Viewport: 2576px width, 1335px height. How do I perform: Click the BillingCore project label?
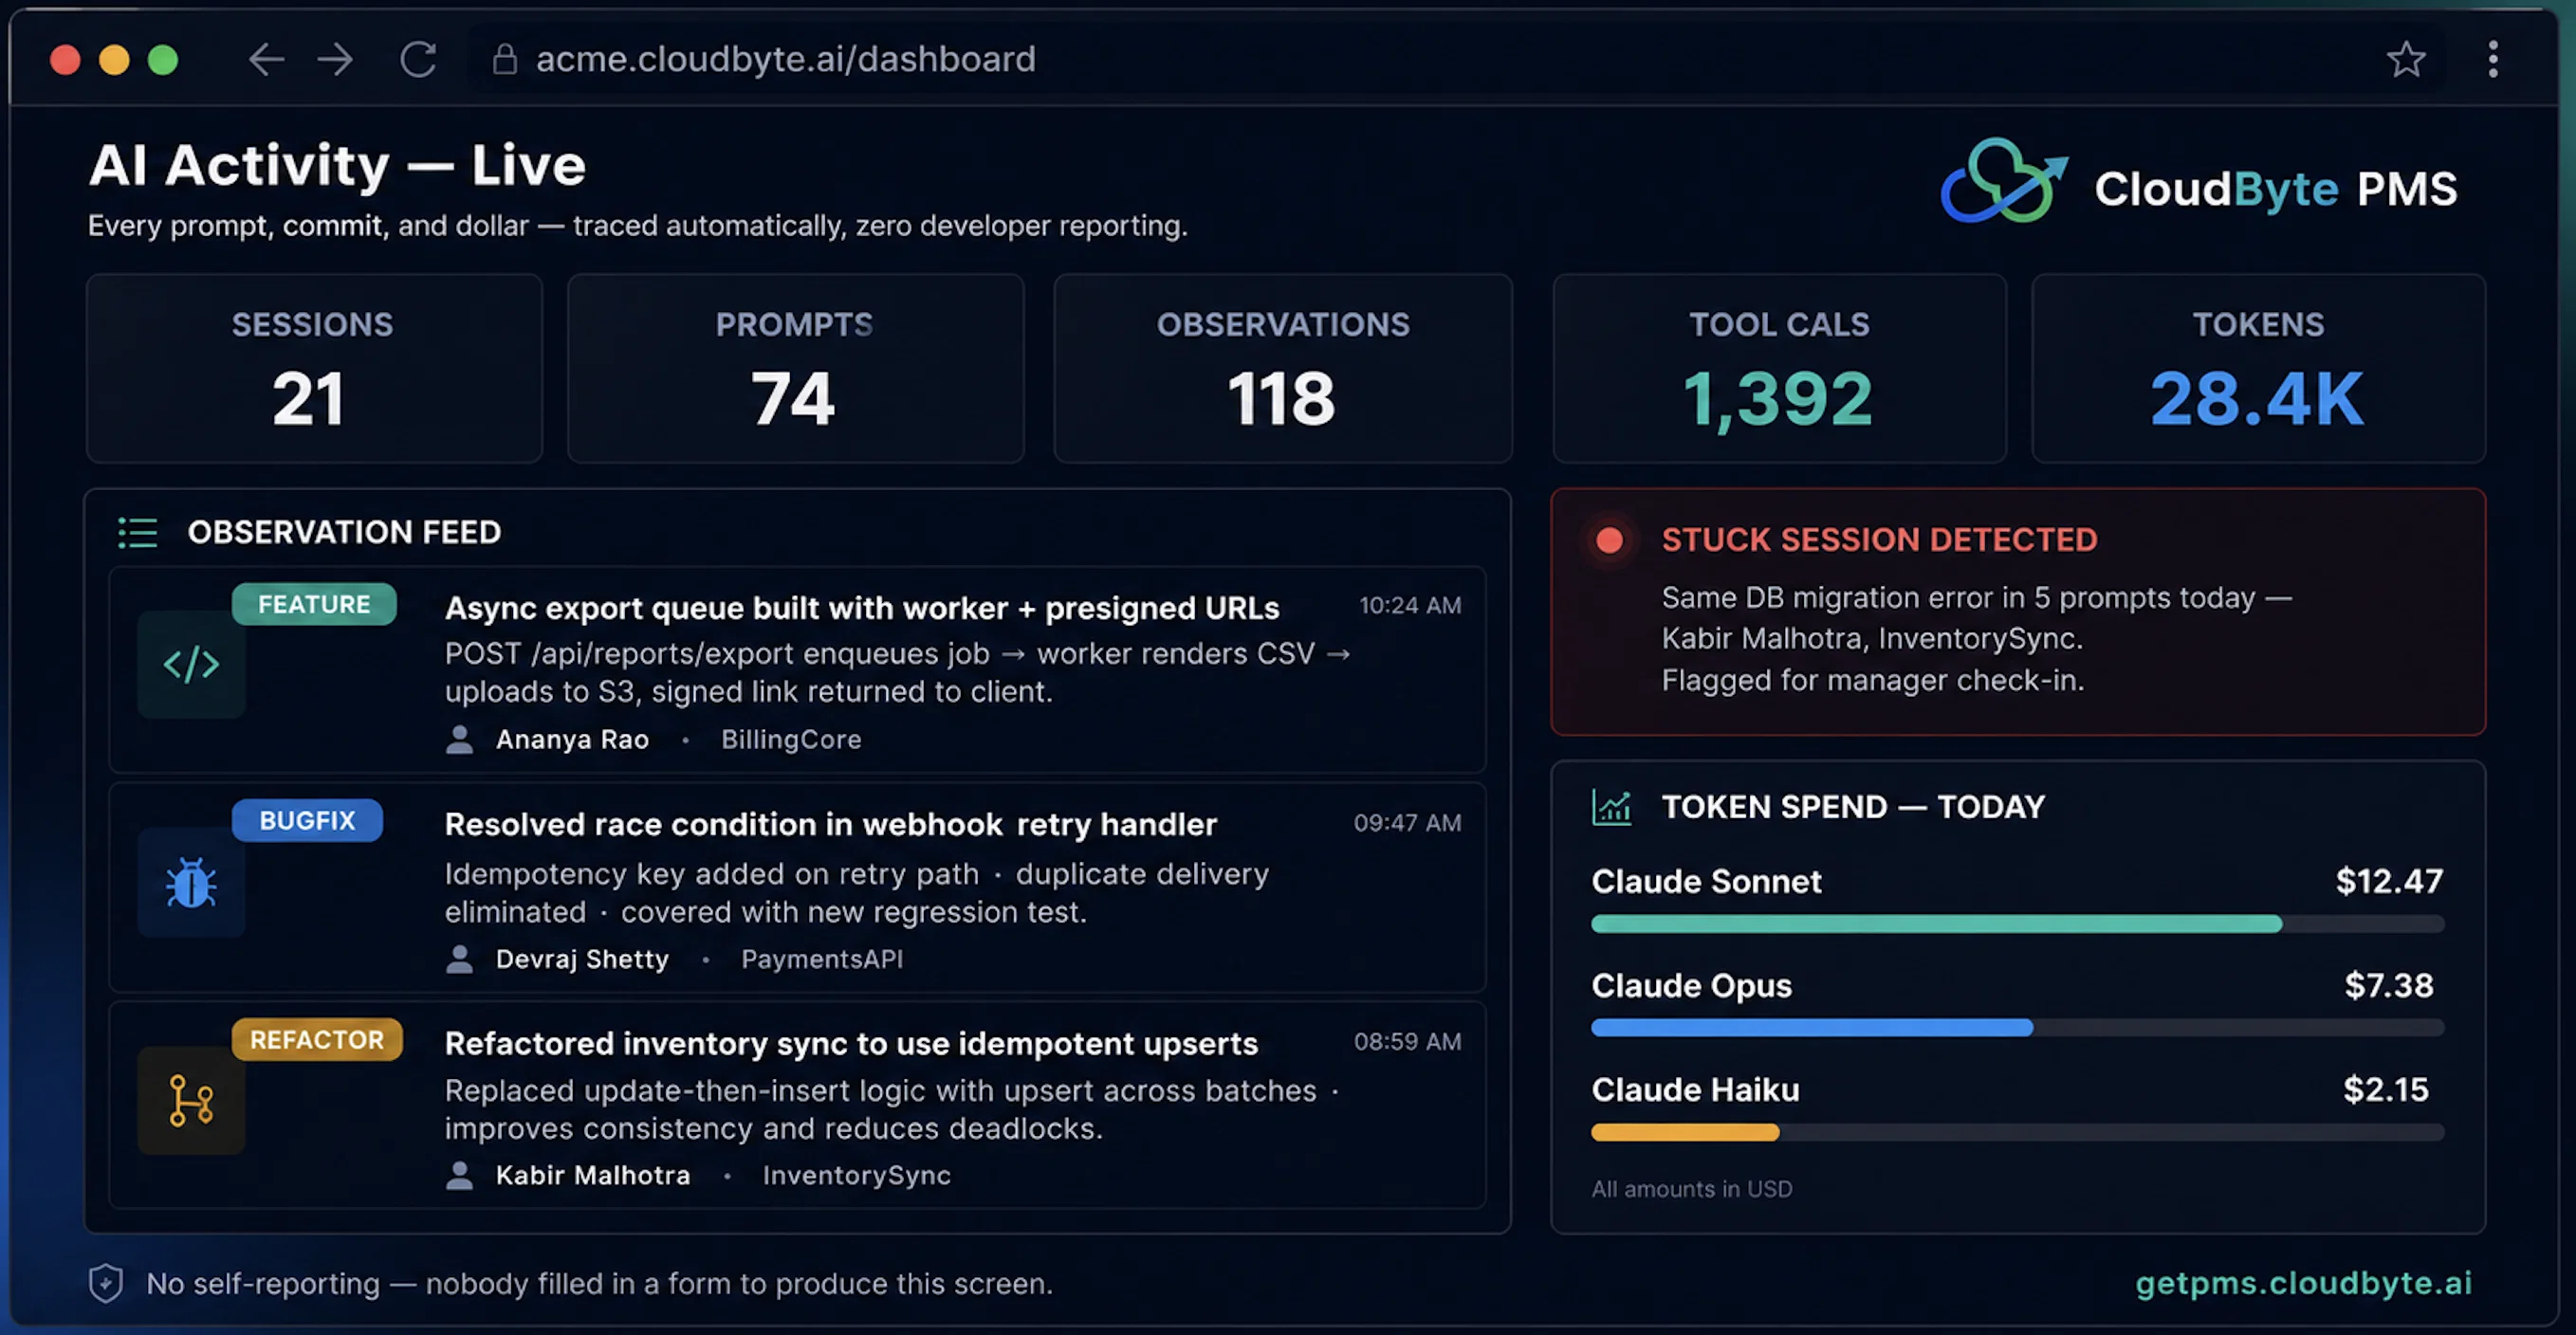pos(791,739)
